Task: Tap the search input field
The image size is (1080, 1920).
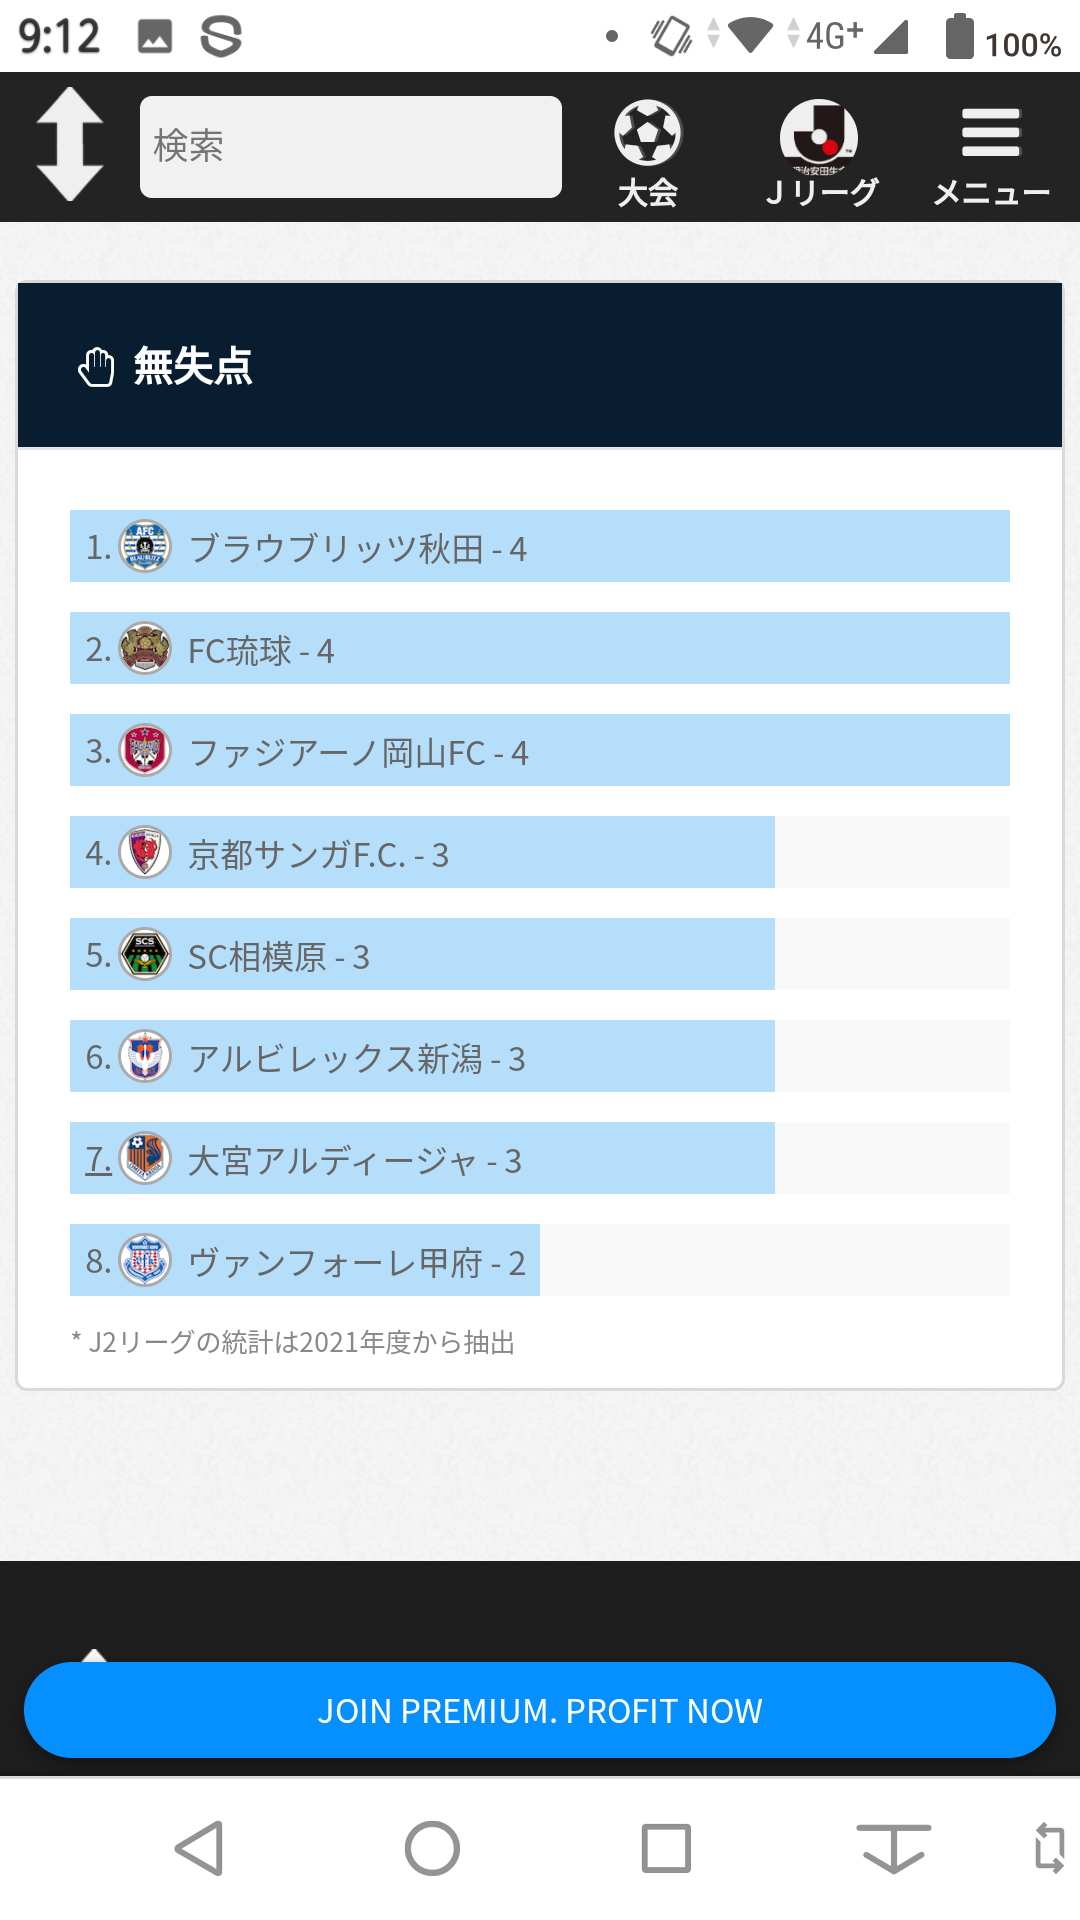Action: pyautogui.click(x=350, y=147)
